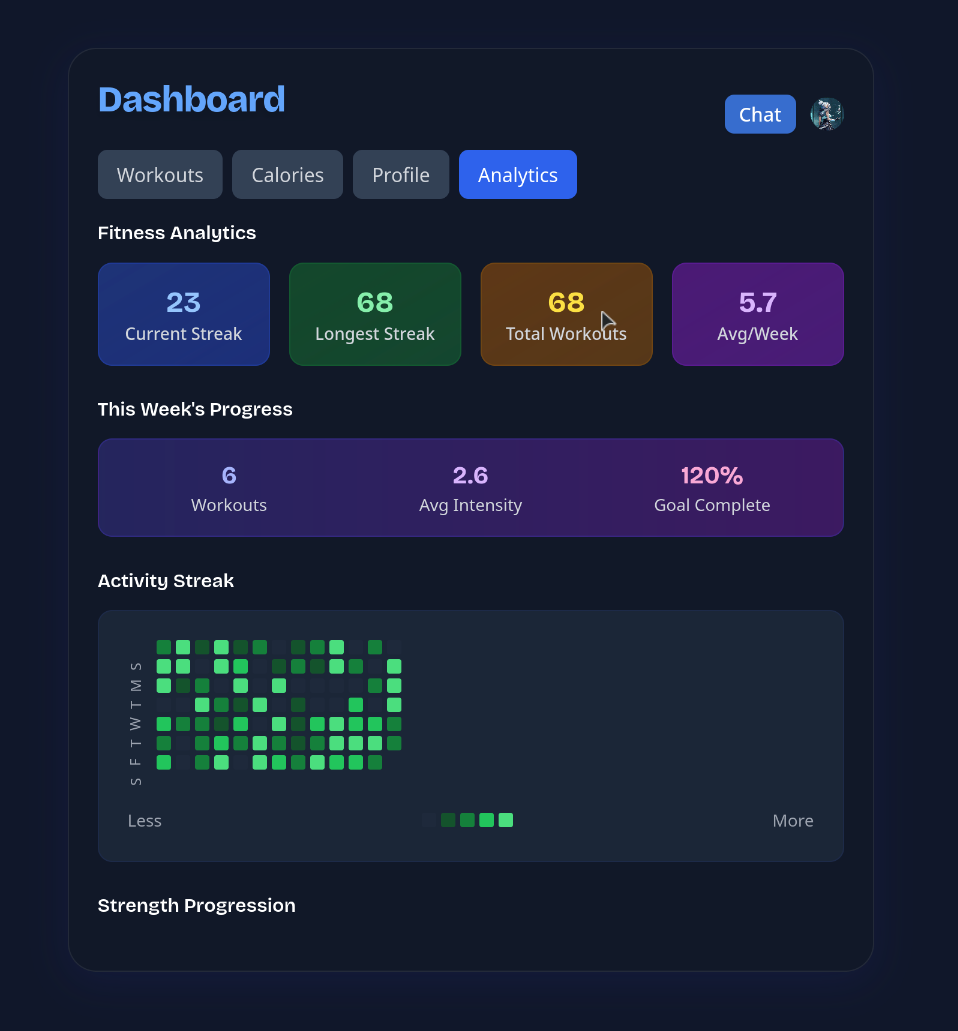Click the profile avatar icon

(827, 114)
